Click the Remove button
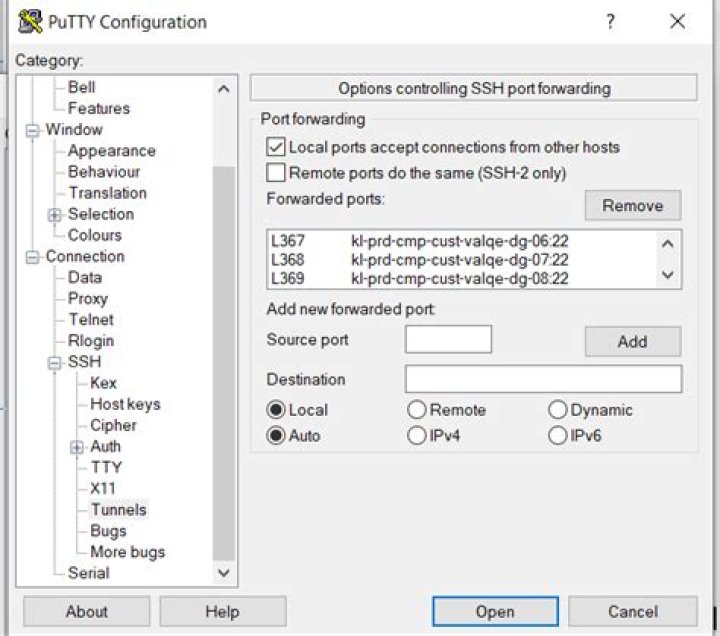720x636 pixels. click(x=633, y=205)
